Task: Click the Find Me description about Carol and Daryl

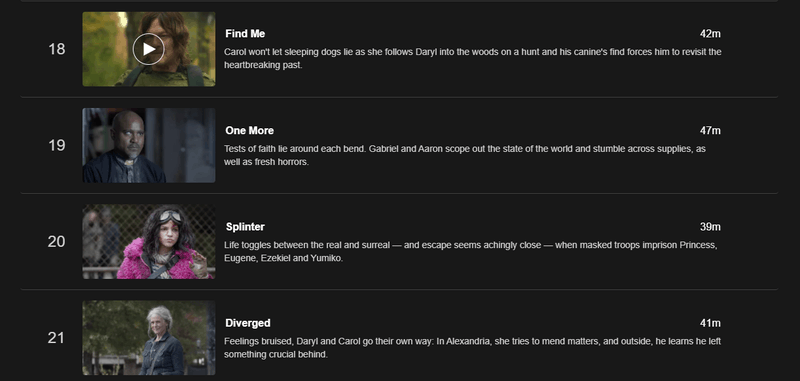Action: click(472, 59)
